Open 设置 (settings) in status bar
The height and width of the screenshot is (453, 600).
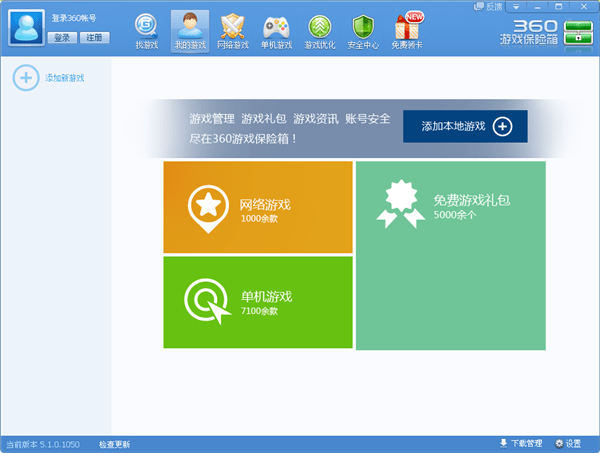[568, 444]
